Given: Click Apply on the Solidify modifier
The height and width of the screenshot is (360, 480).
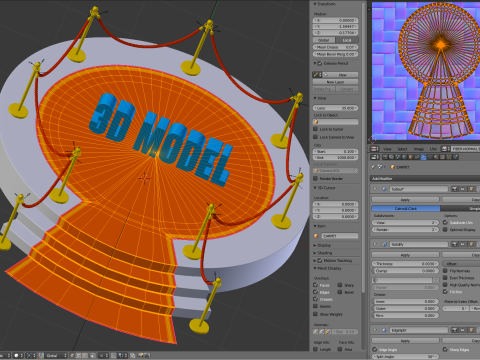Looking at the screenshot, I should (x=405, y=255).
